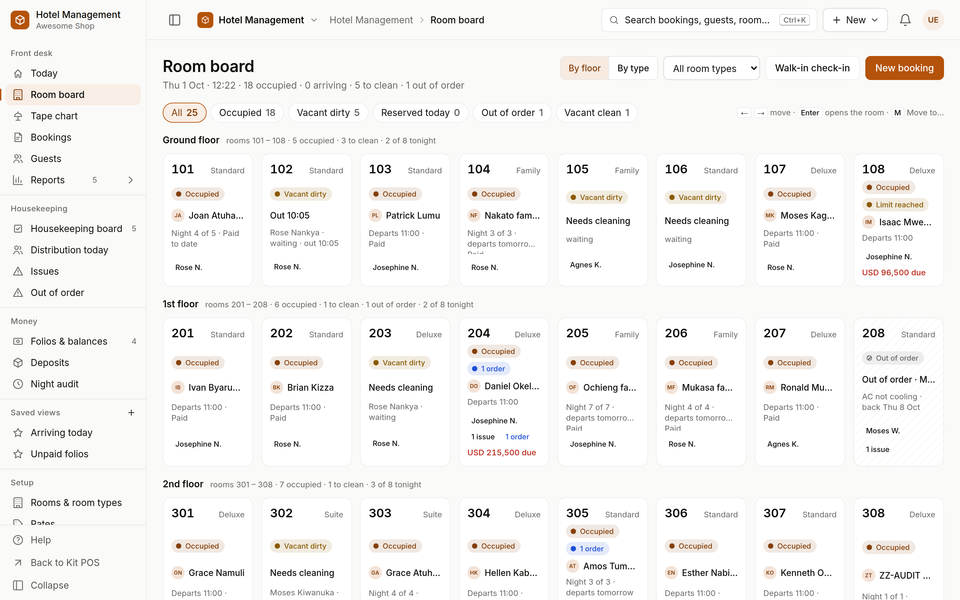This screenshot has height=600, width=960.
Task: Expand the Reports submenu chevron
Action: click(x=130, y=180)
